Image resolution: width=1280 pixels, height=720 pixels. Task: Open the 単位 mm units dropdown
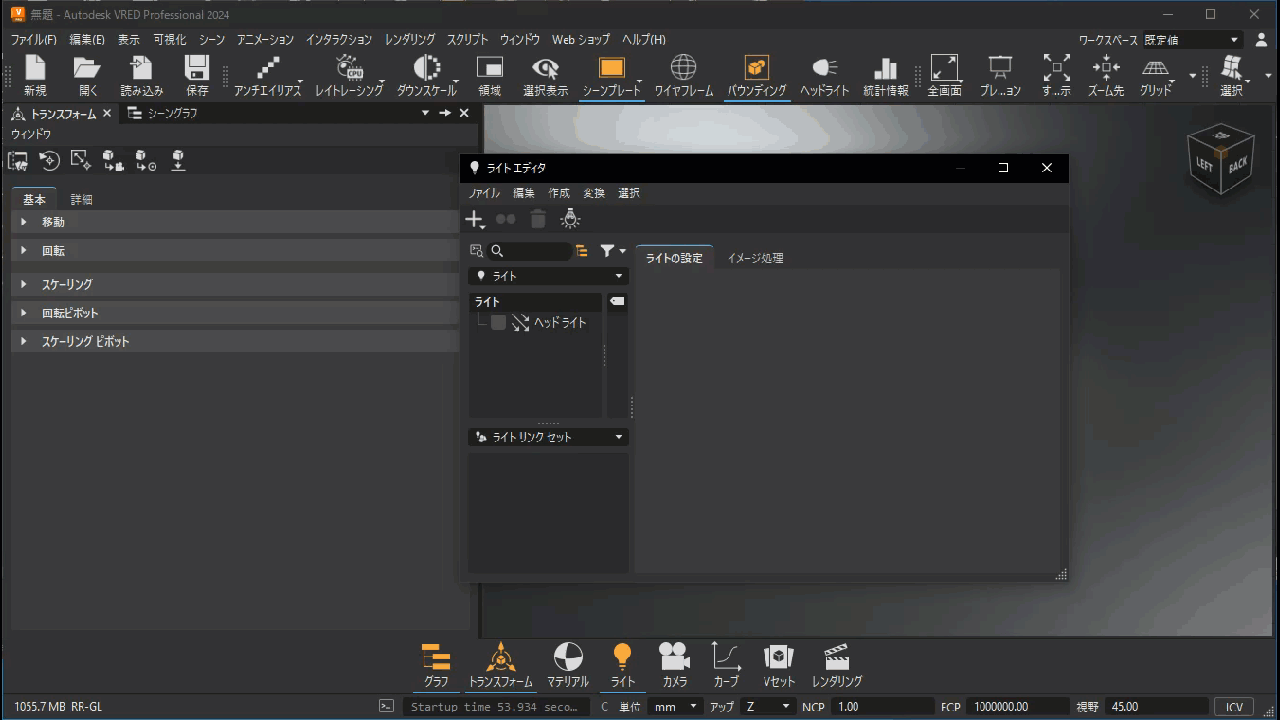676,707
